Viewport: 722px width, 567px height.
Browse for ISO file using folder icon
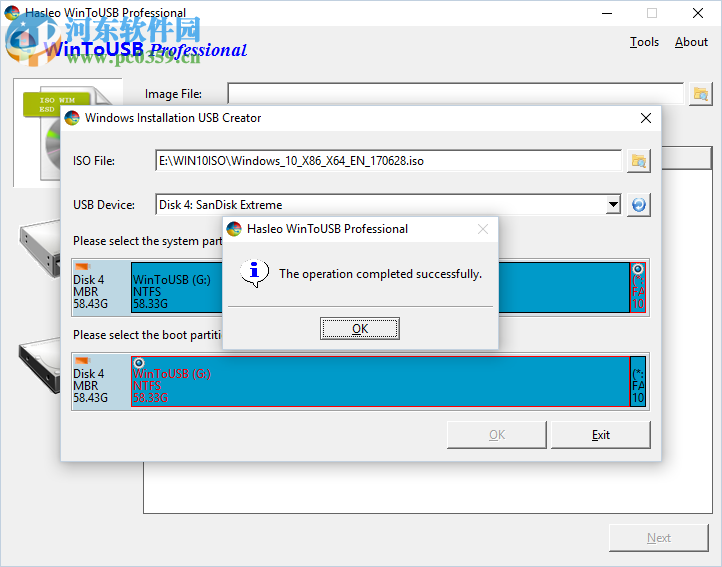pos(639,161)
